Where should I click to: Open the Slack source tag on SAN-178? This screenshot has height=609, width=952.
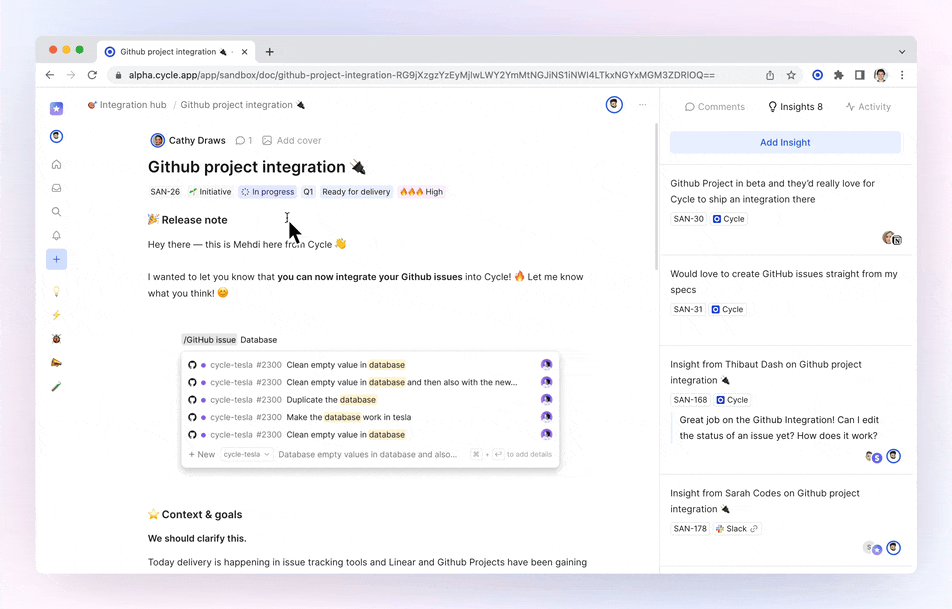click(736, 528)
